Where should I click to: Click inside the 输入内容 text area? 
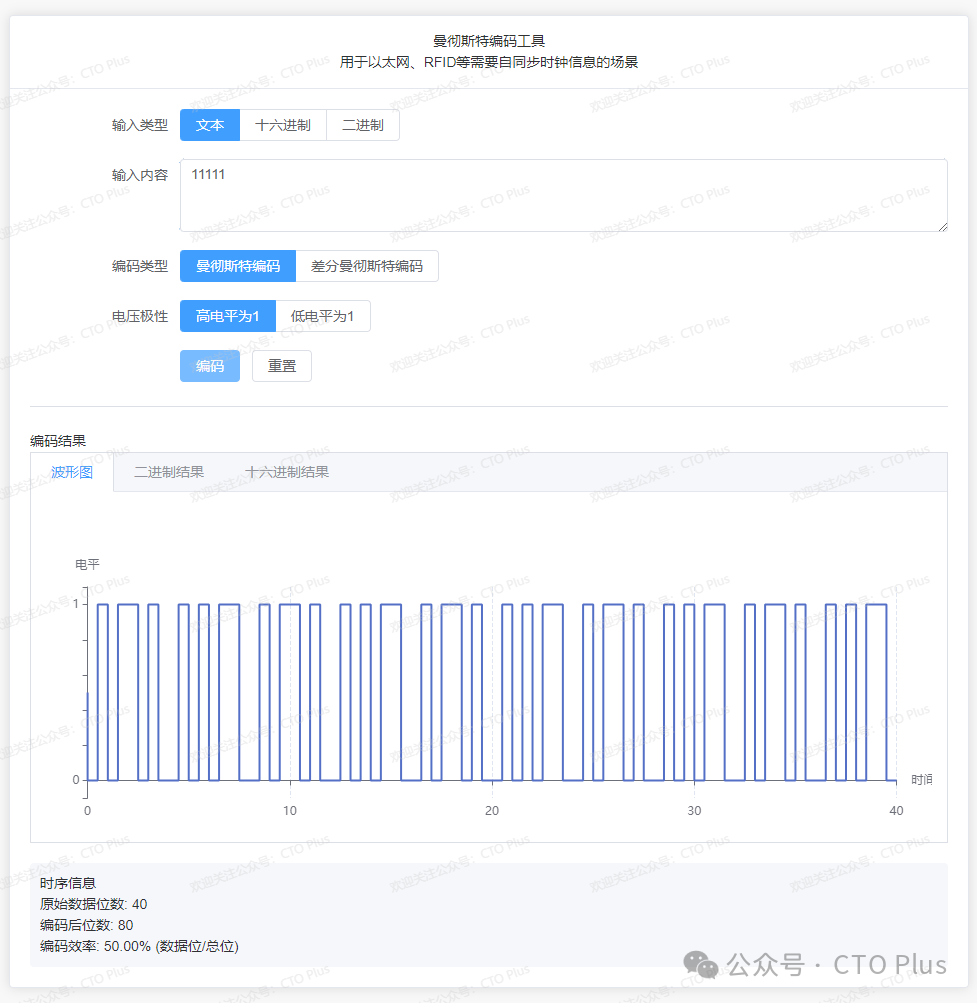click(562, 195)
